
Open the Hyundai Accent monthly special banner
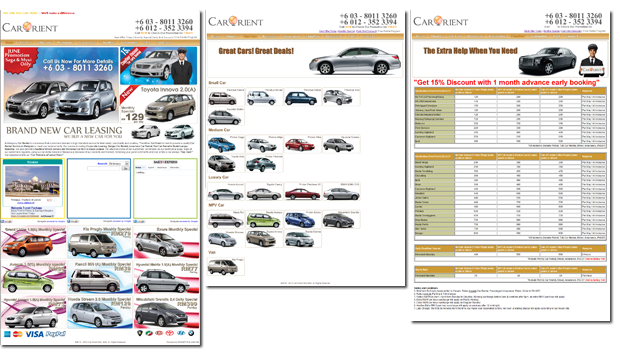click(34, 313)
